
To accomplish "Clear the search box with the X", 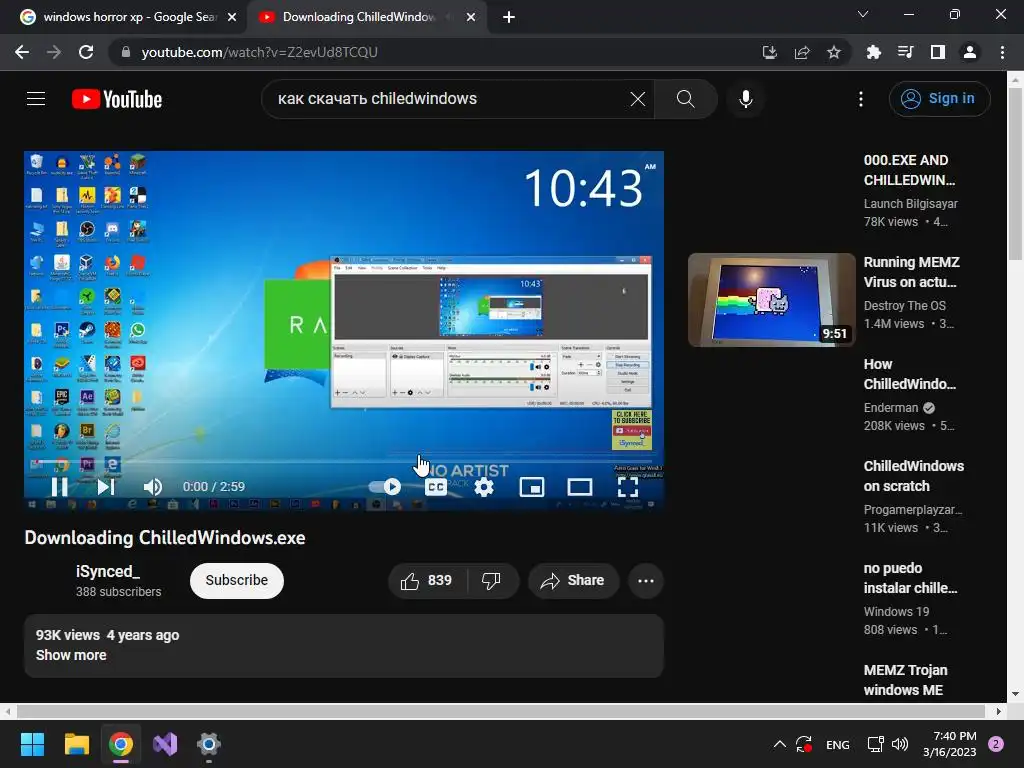I will coord(637,99).
